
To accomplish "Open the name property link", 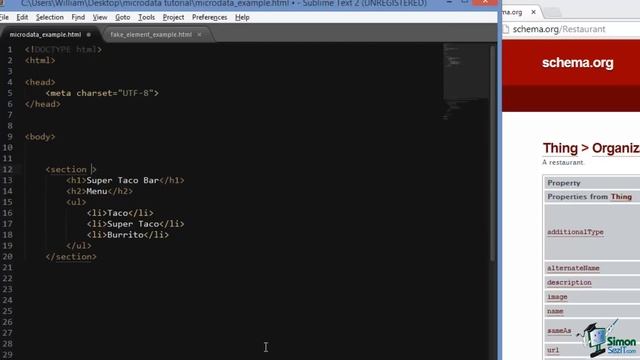I will [555, 311].
